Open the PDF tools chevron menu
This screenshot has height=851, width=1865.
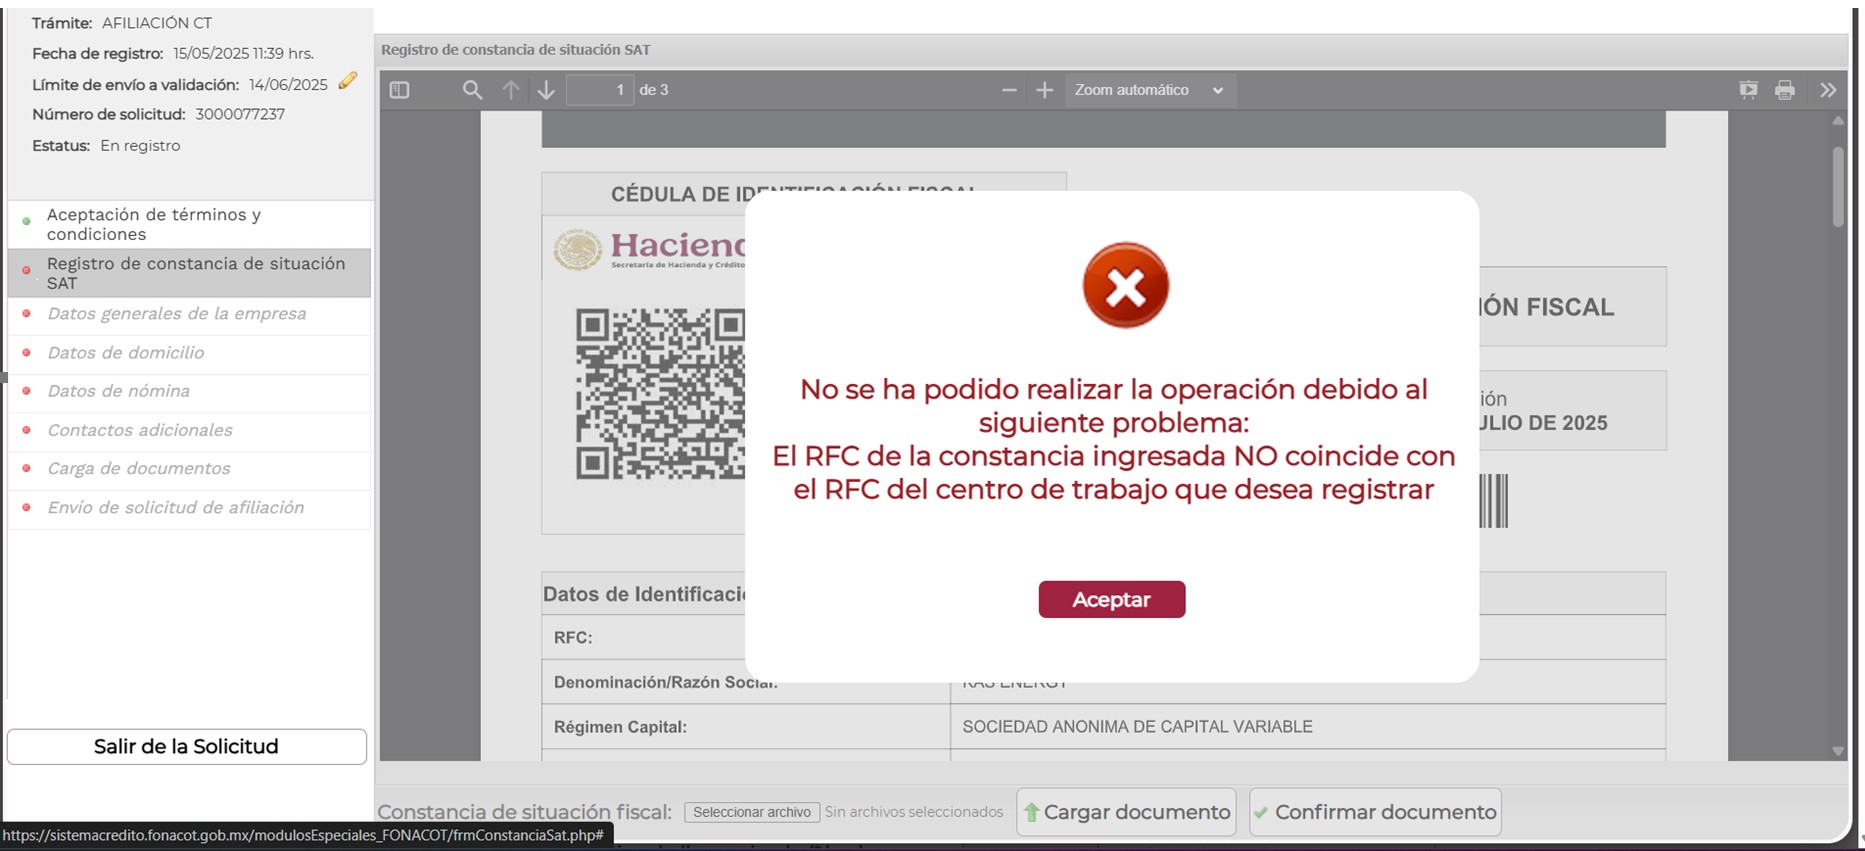1828,90
